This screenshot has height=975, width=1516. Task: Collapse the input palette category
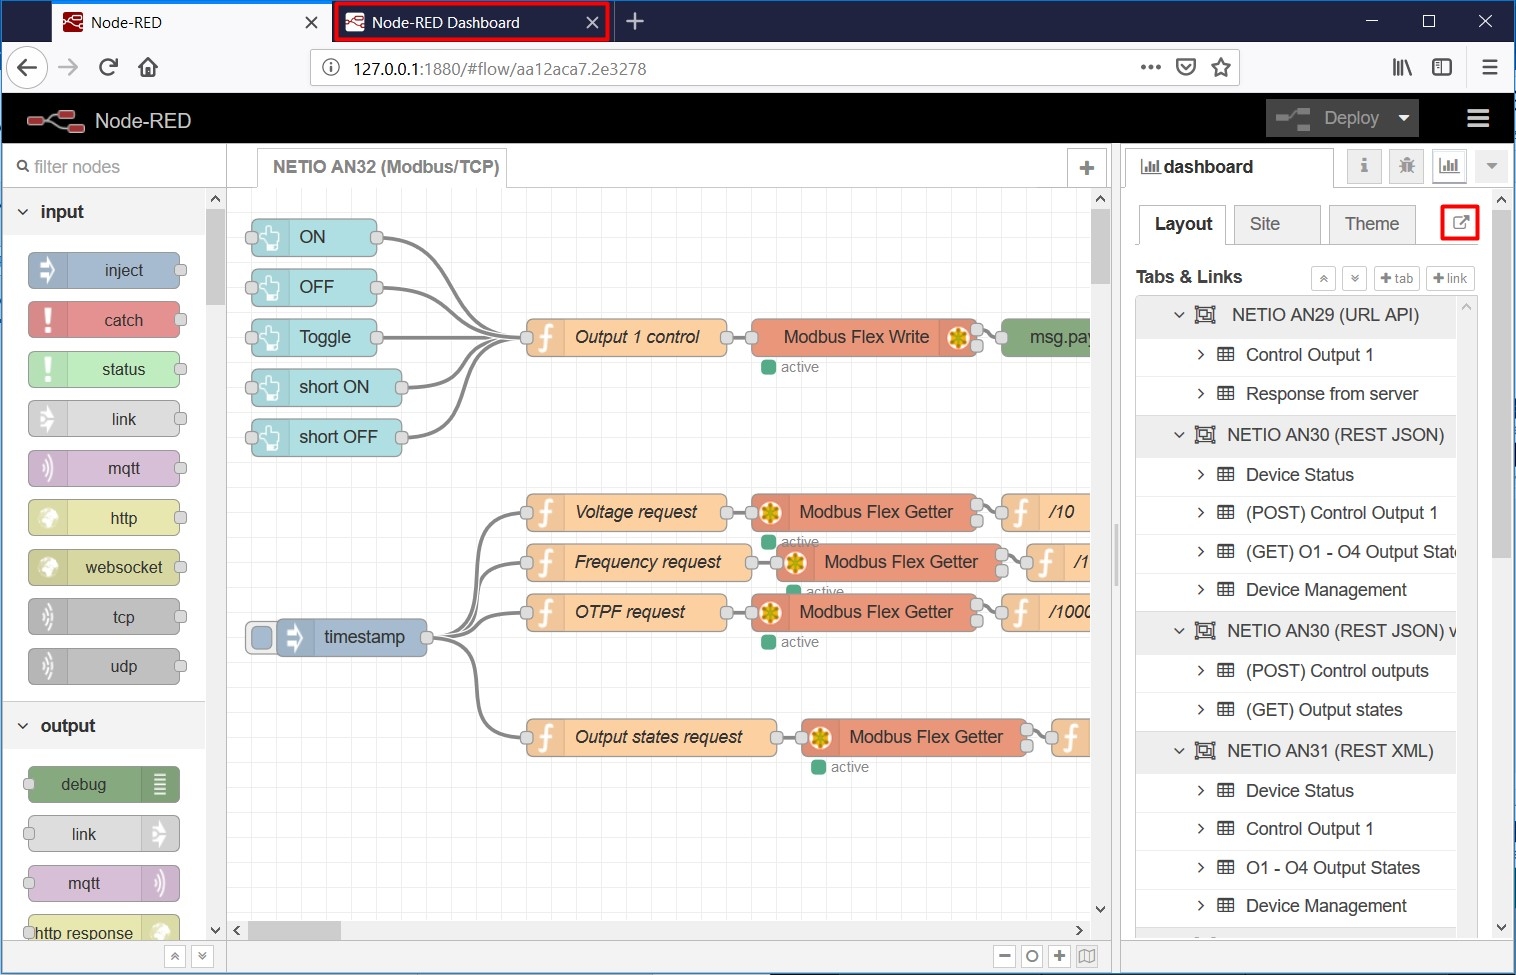(x=105, y=212)
